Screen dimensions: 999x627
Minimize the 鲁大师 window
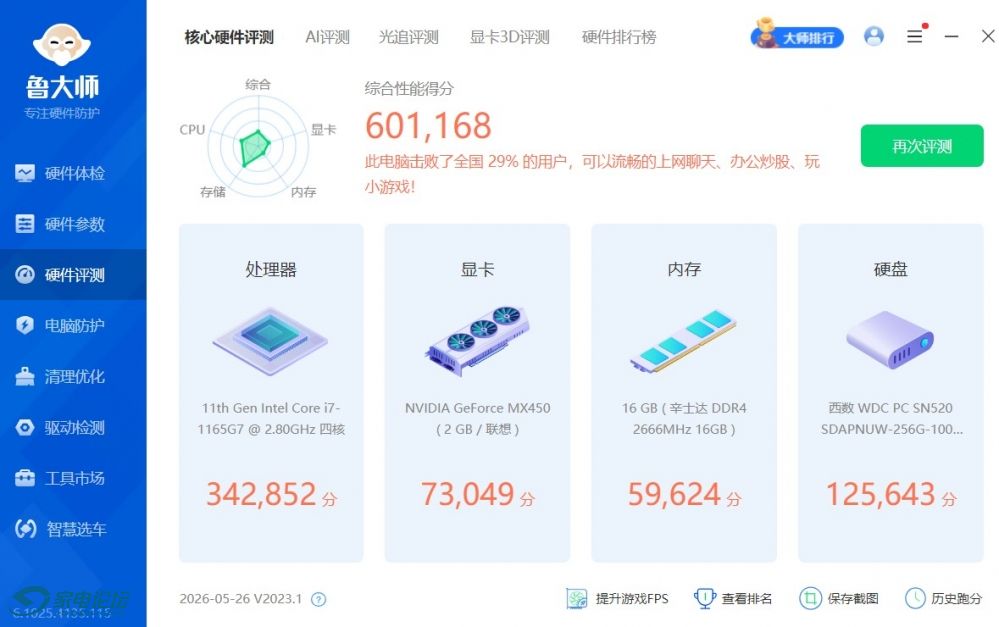tap(951, 37)
